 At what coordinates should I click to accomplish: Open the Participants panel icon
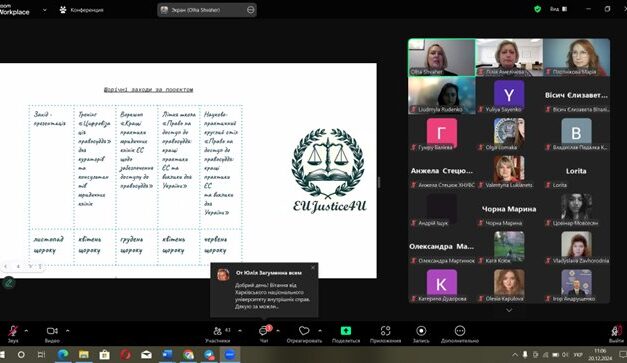coord(218,331)
